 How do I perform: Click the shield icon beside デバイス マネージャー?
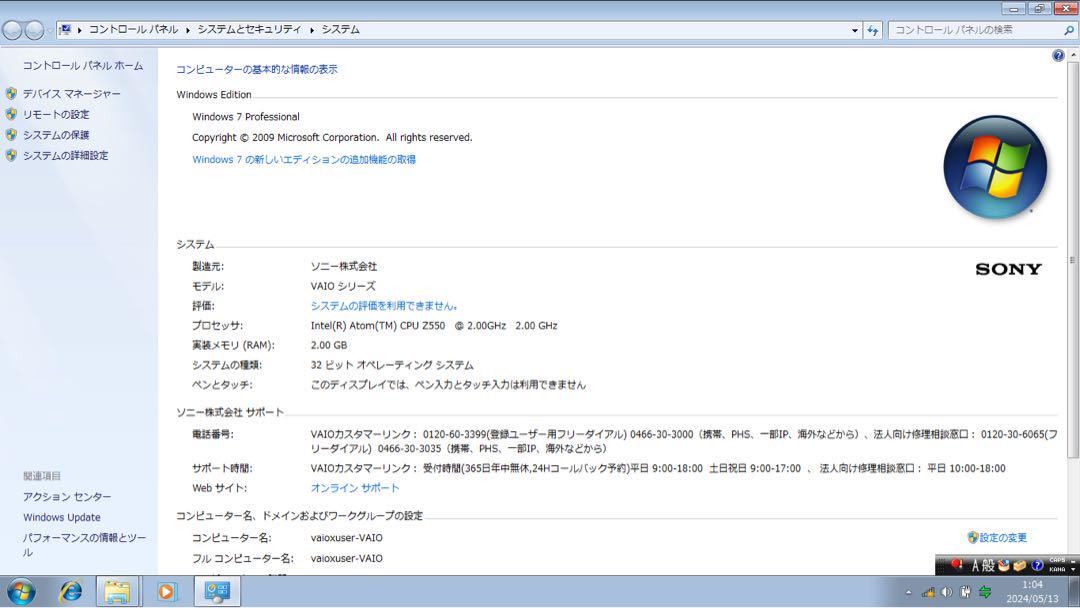11,94
